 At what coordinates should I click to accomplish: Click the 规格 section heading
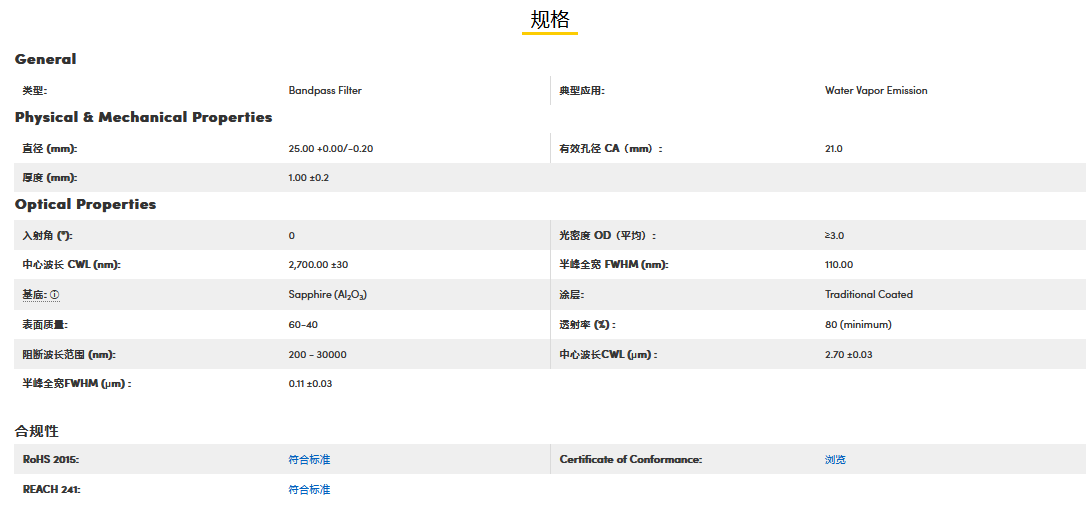click(550, 19)
